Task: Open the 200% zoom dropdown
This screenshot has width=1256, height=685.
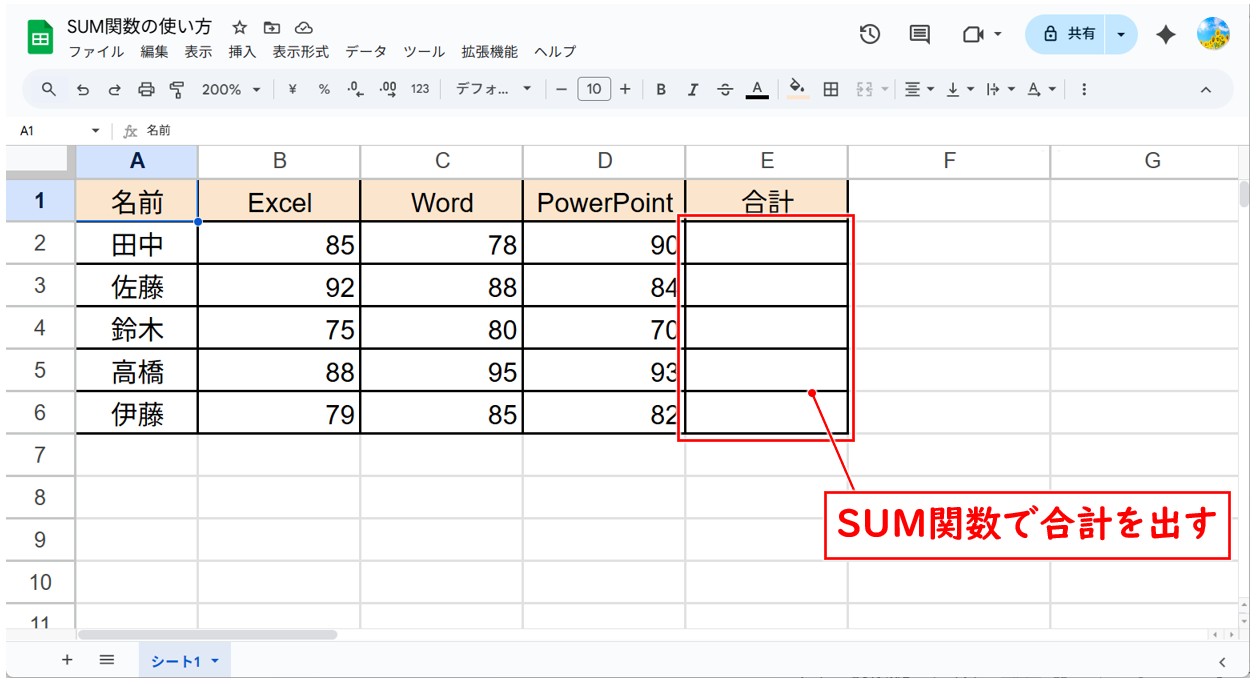Action: [230, 90]
